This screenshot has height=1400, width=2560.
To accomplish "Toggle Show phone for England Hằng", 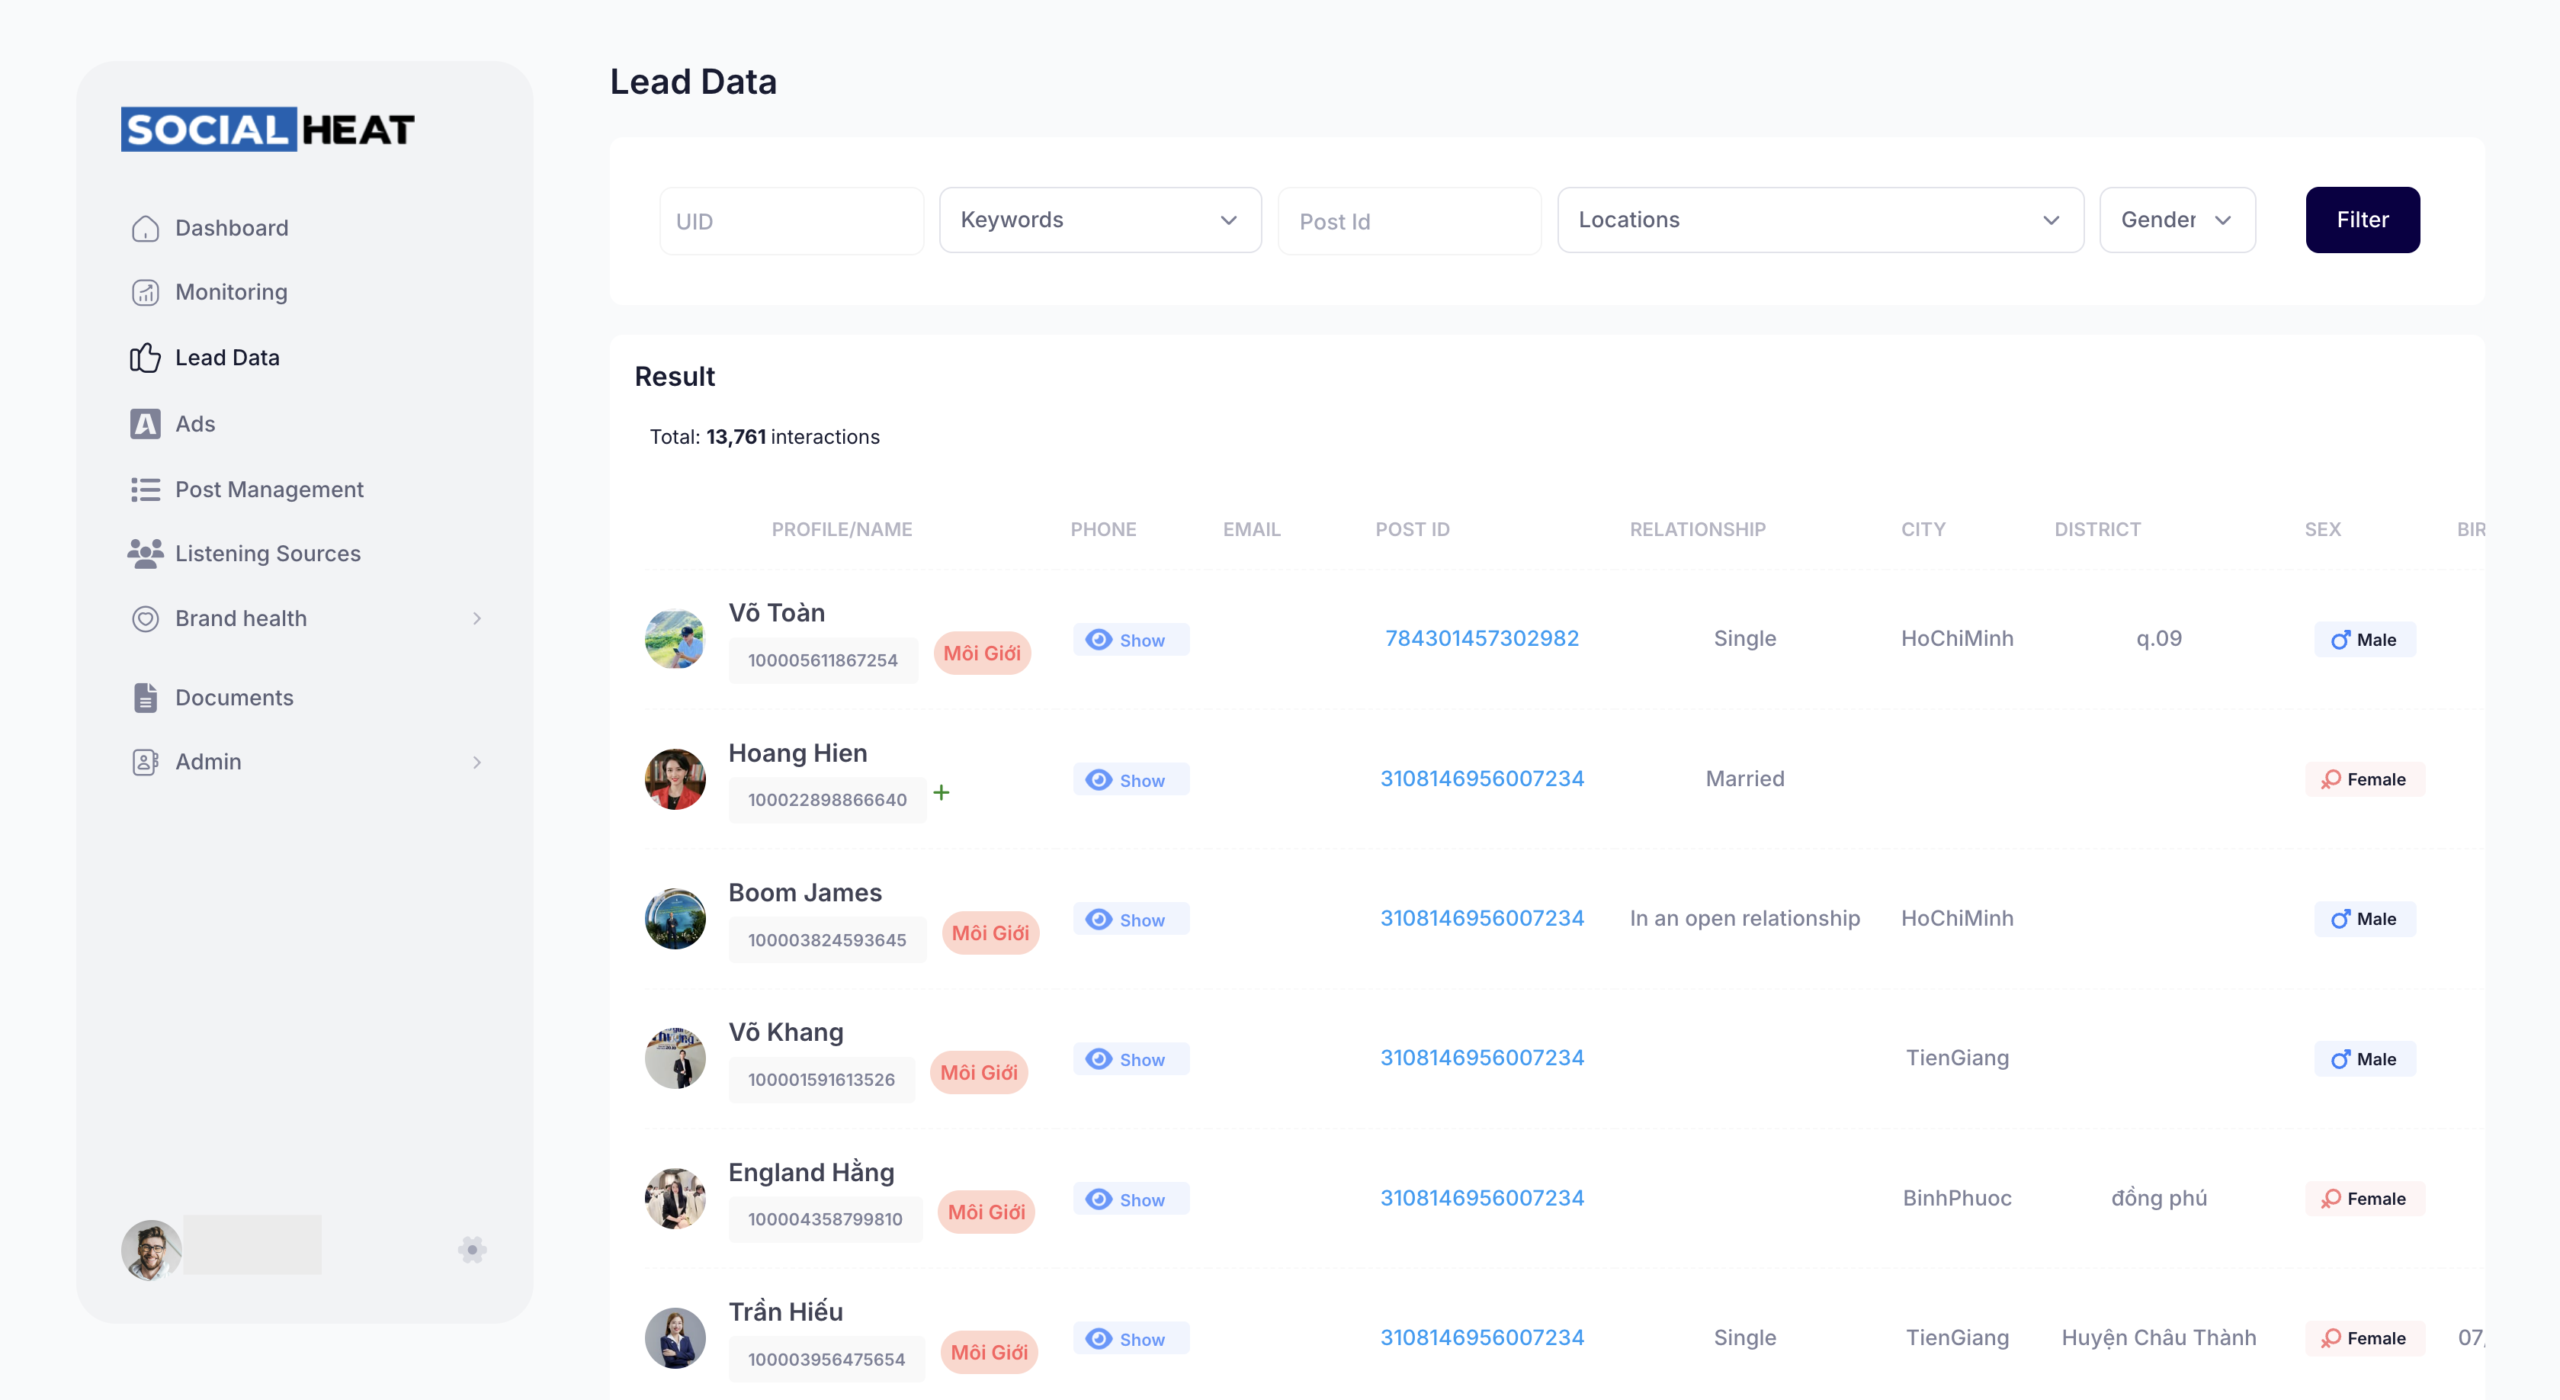I will coord(1130,1199).
